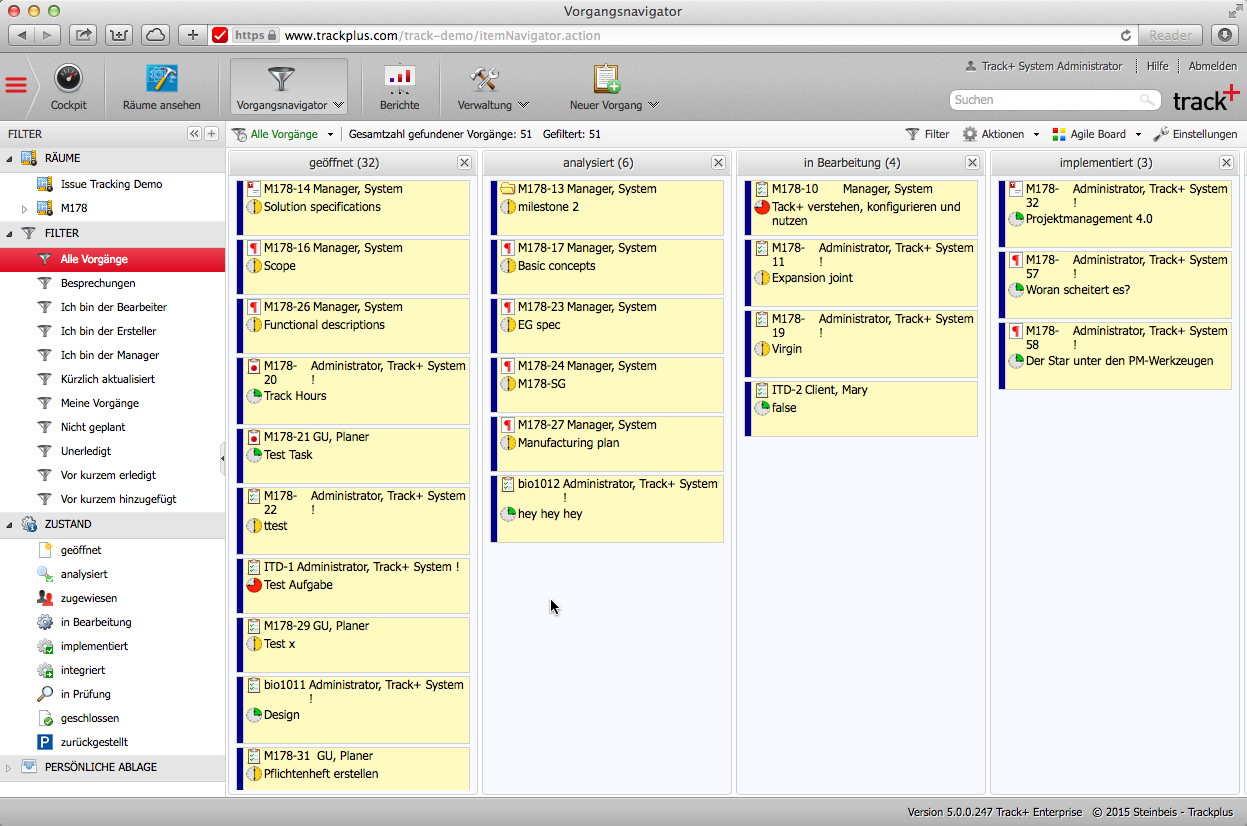Close the 'analysiert (6)' column

718,162
